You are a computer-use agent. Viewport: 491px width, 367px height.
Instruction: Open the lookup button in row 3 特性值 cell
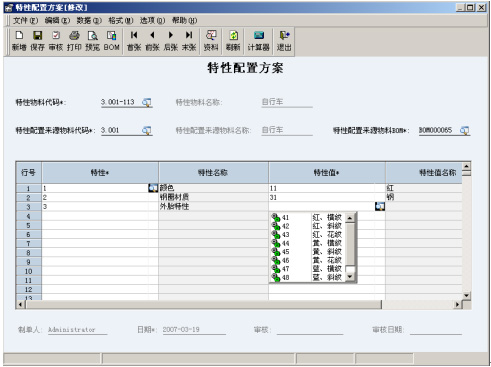point(380,207)
